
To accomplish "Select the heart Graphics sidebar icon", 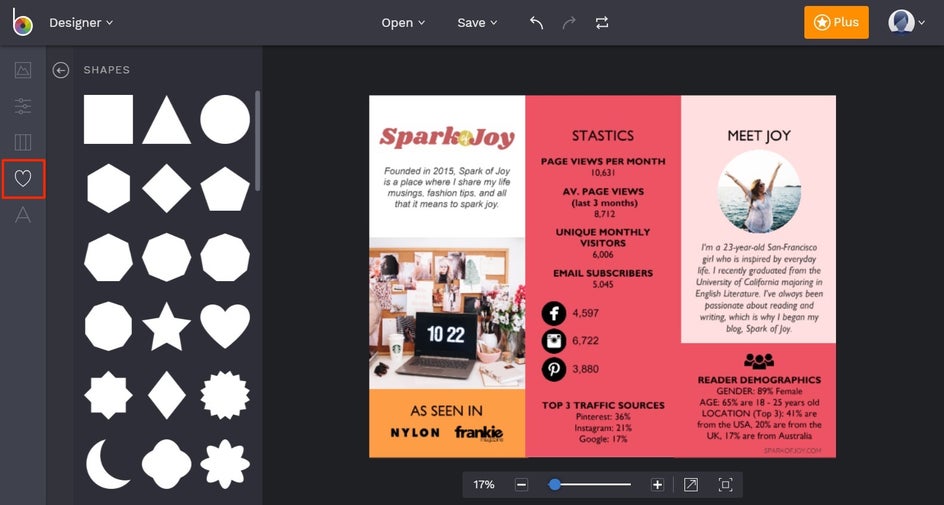I will pyautogui.click(x=23, y=178).
